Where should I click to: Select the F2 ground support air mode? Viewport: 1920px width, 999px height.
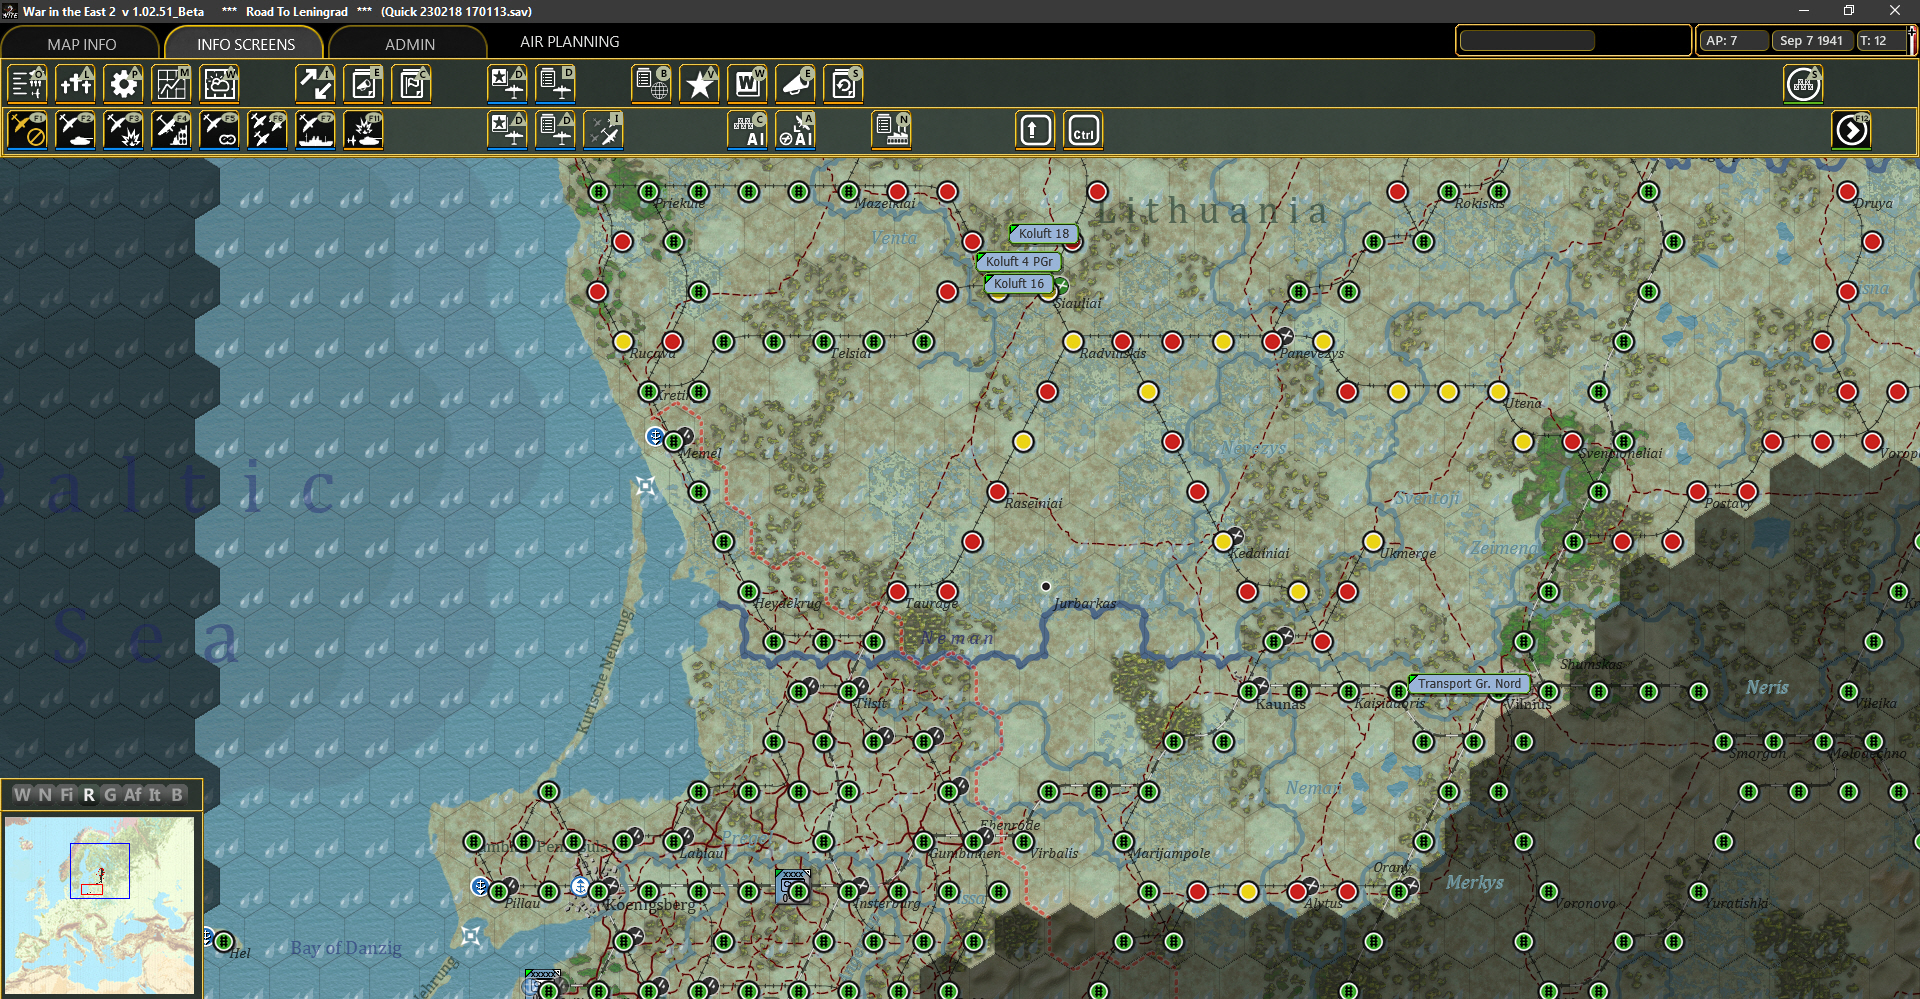76,130
